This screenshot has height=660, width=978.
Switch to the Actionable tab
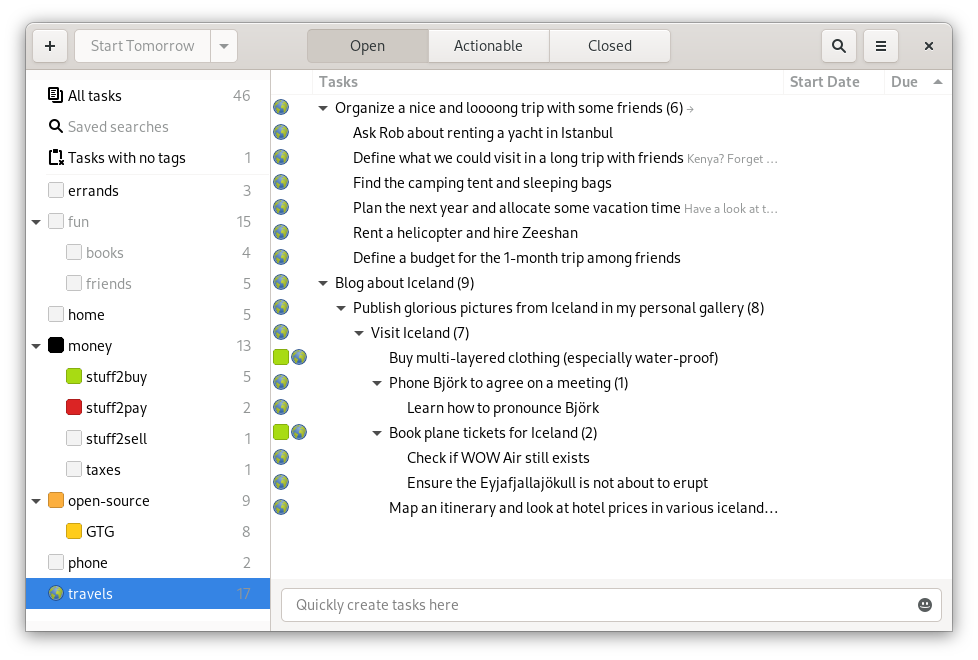tap(488, 46)
